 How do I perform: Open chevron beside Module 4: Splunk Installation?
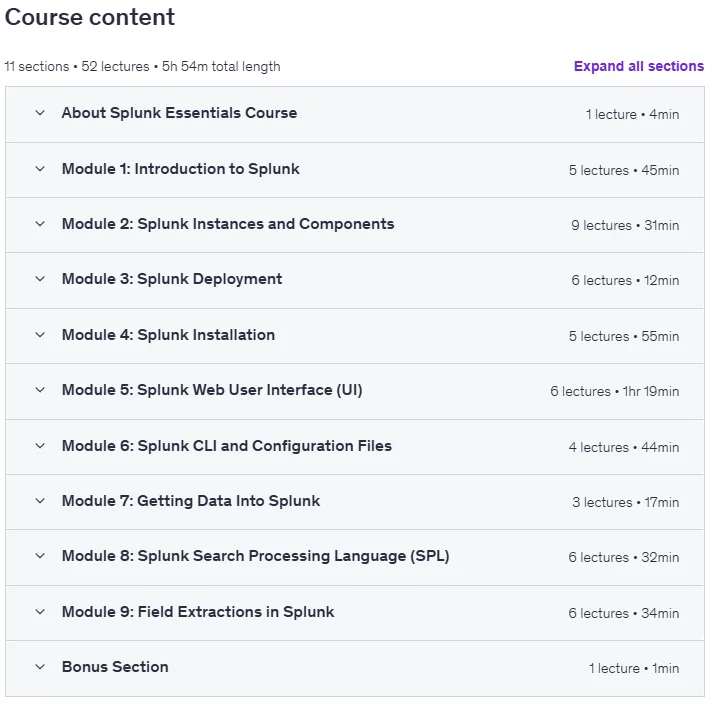[40, 335]
